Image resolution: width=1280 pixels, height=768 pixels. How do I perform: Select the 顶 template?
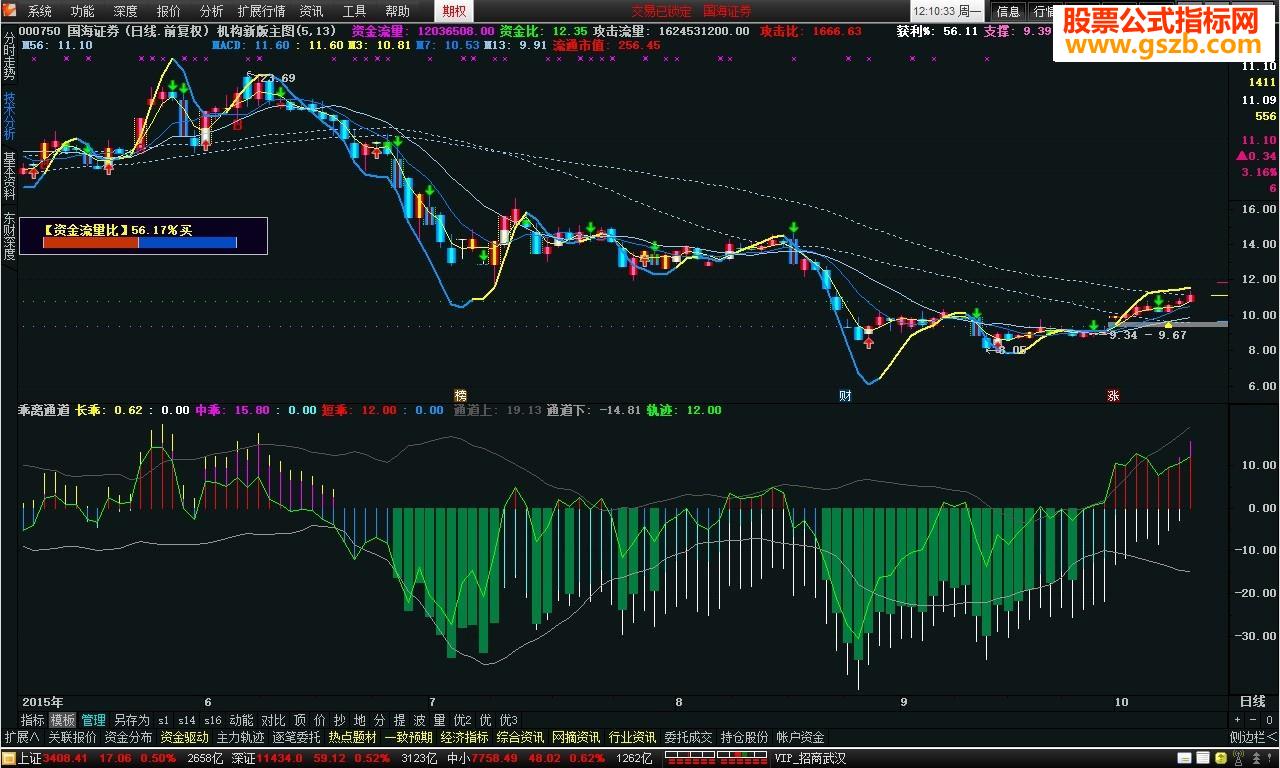300,720
